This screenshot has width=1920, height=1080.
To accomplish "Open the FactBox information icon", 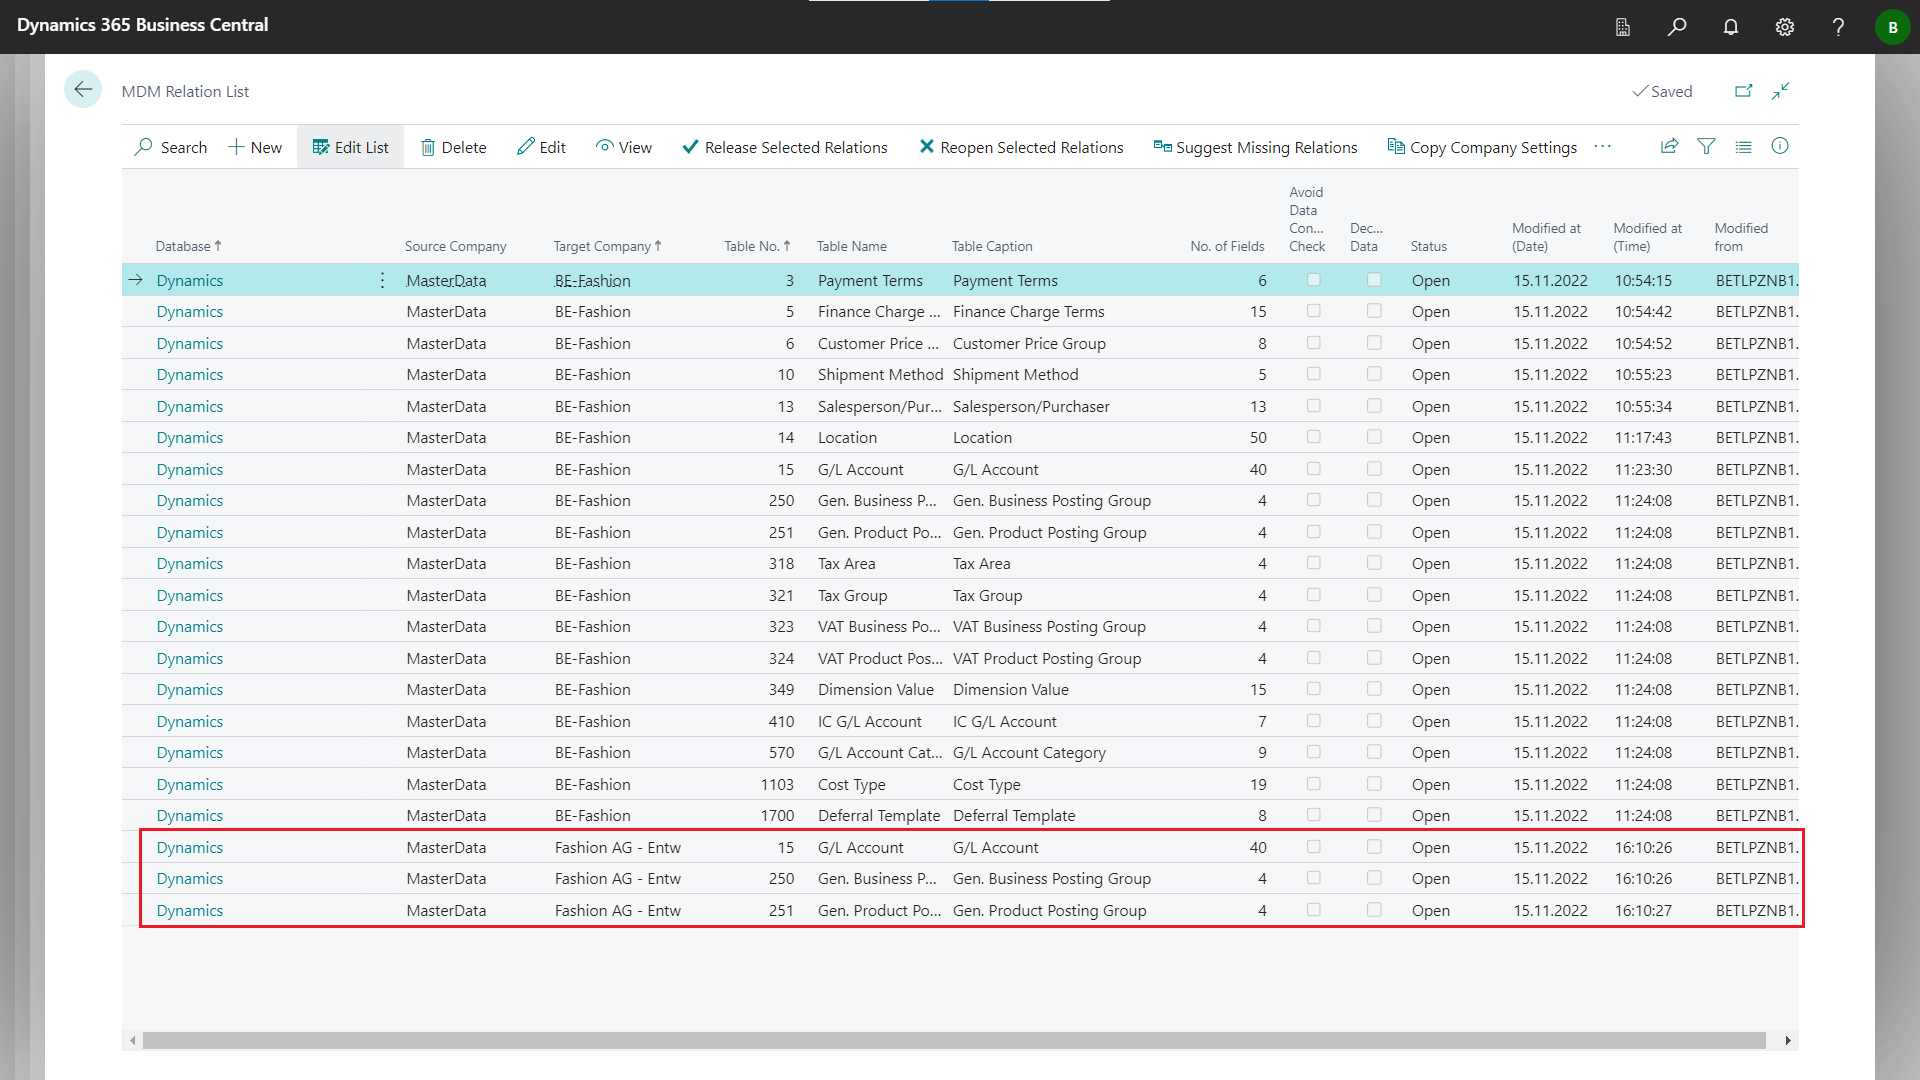I will (x=1780, y=146).
